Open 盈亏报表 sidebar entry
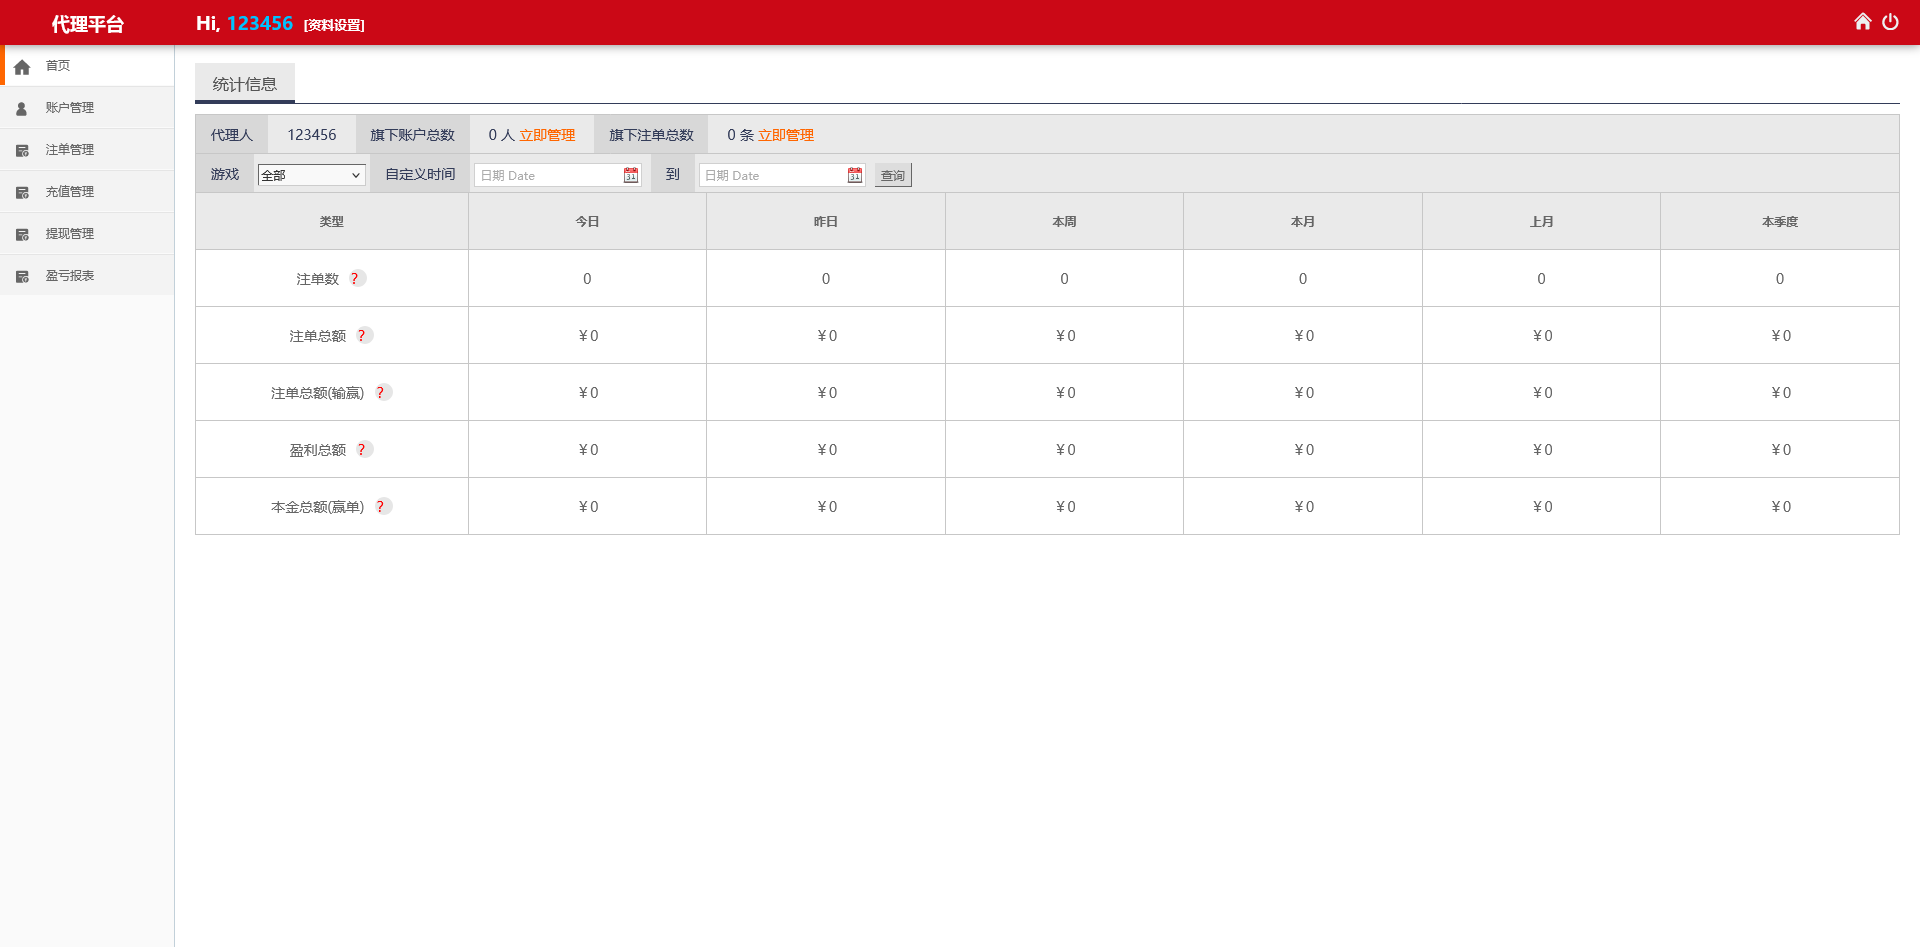 (69, 276)
